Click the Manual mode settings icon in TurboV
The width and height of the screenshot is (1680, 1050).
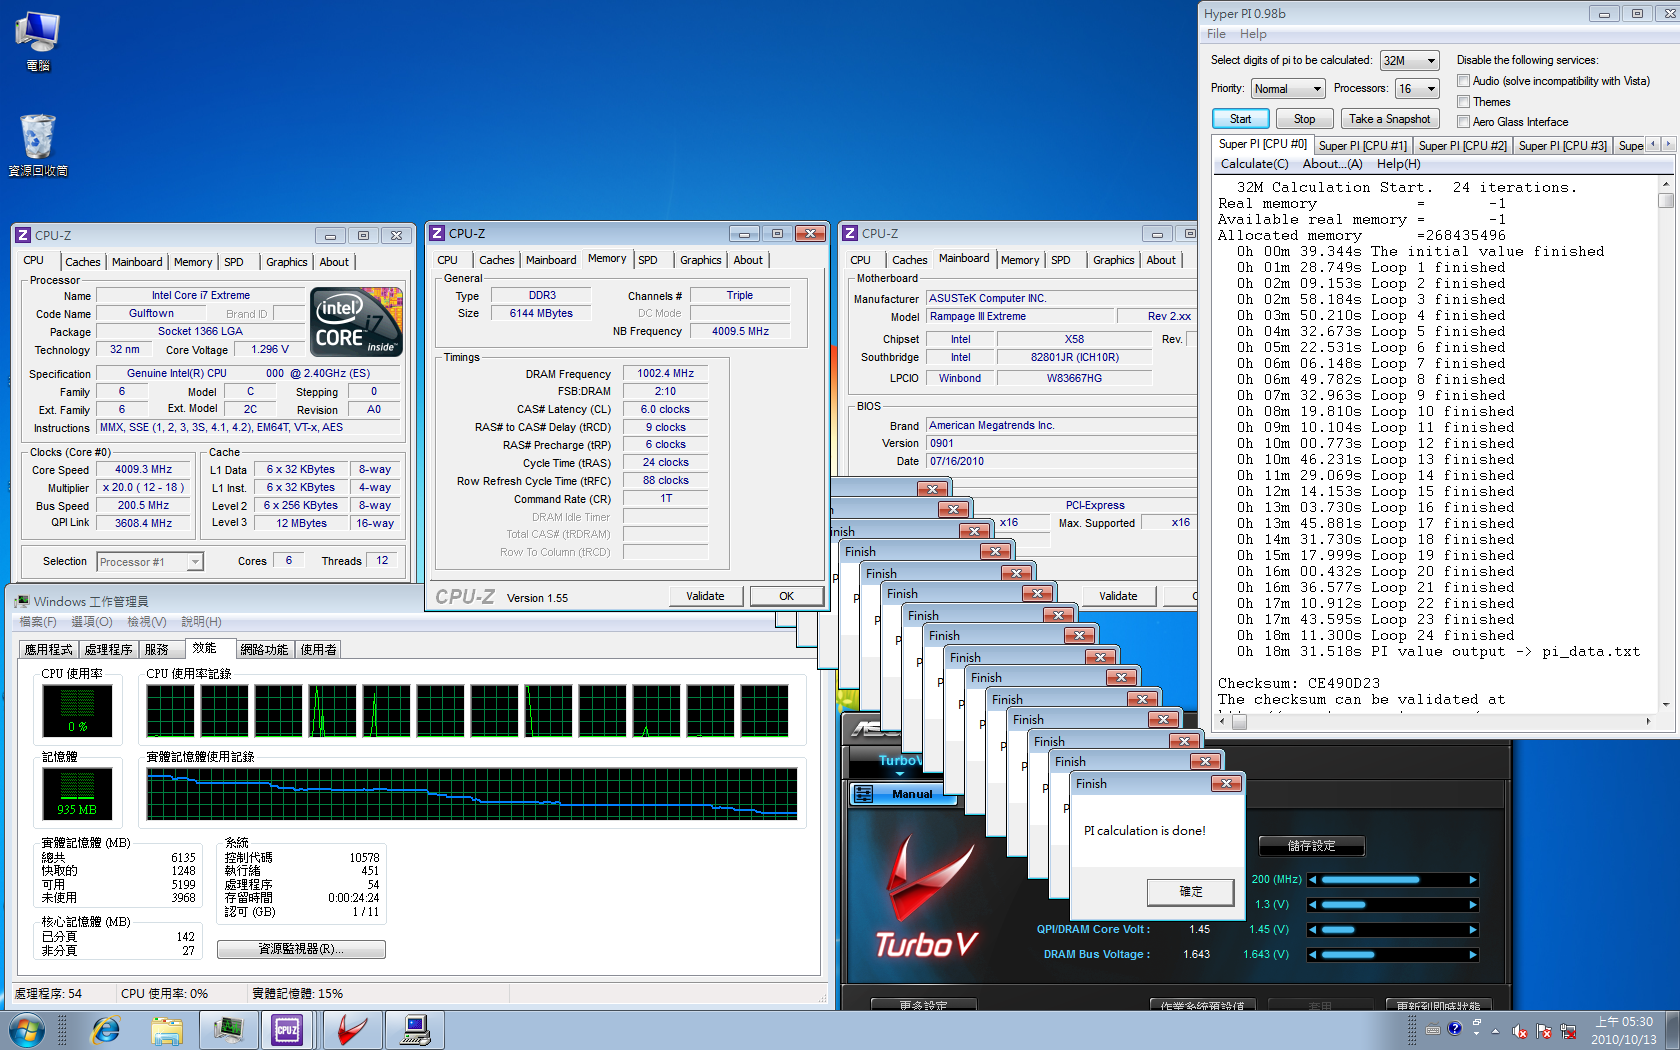(864, 794)
